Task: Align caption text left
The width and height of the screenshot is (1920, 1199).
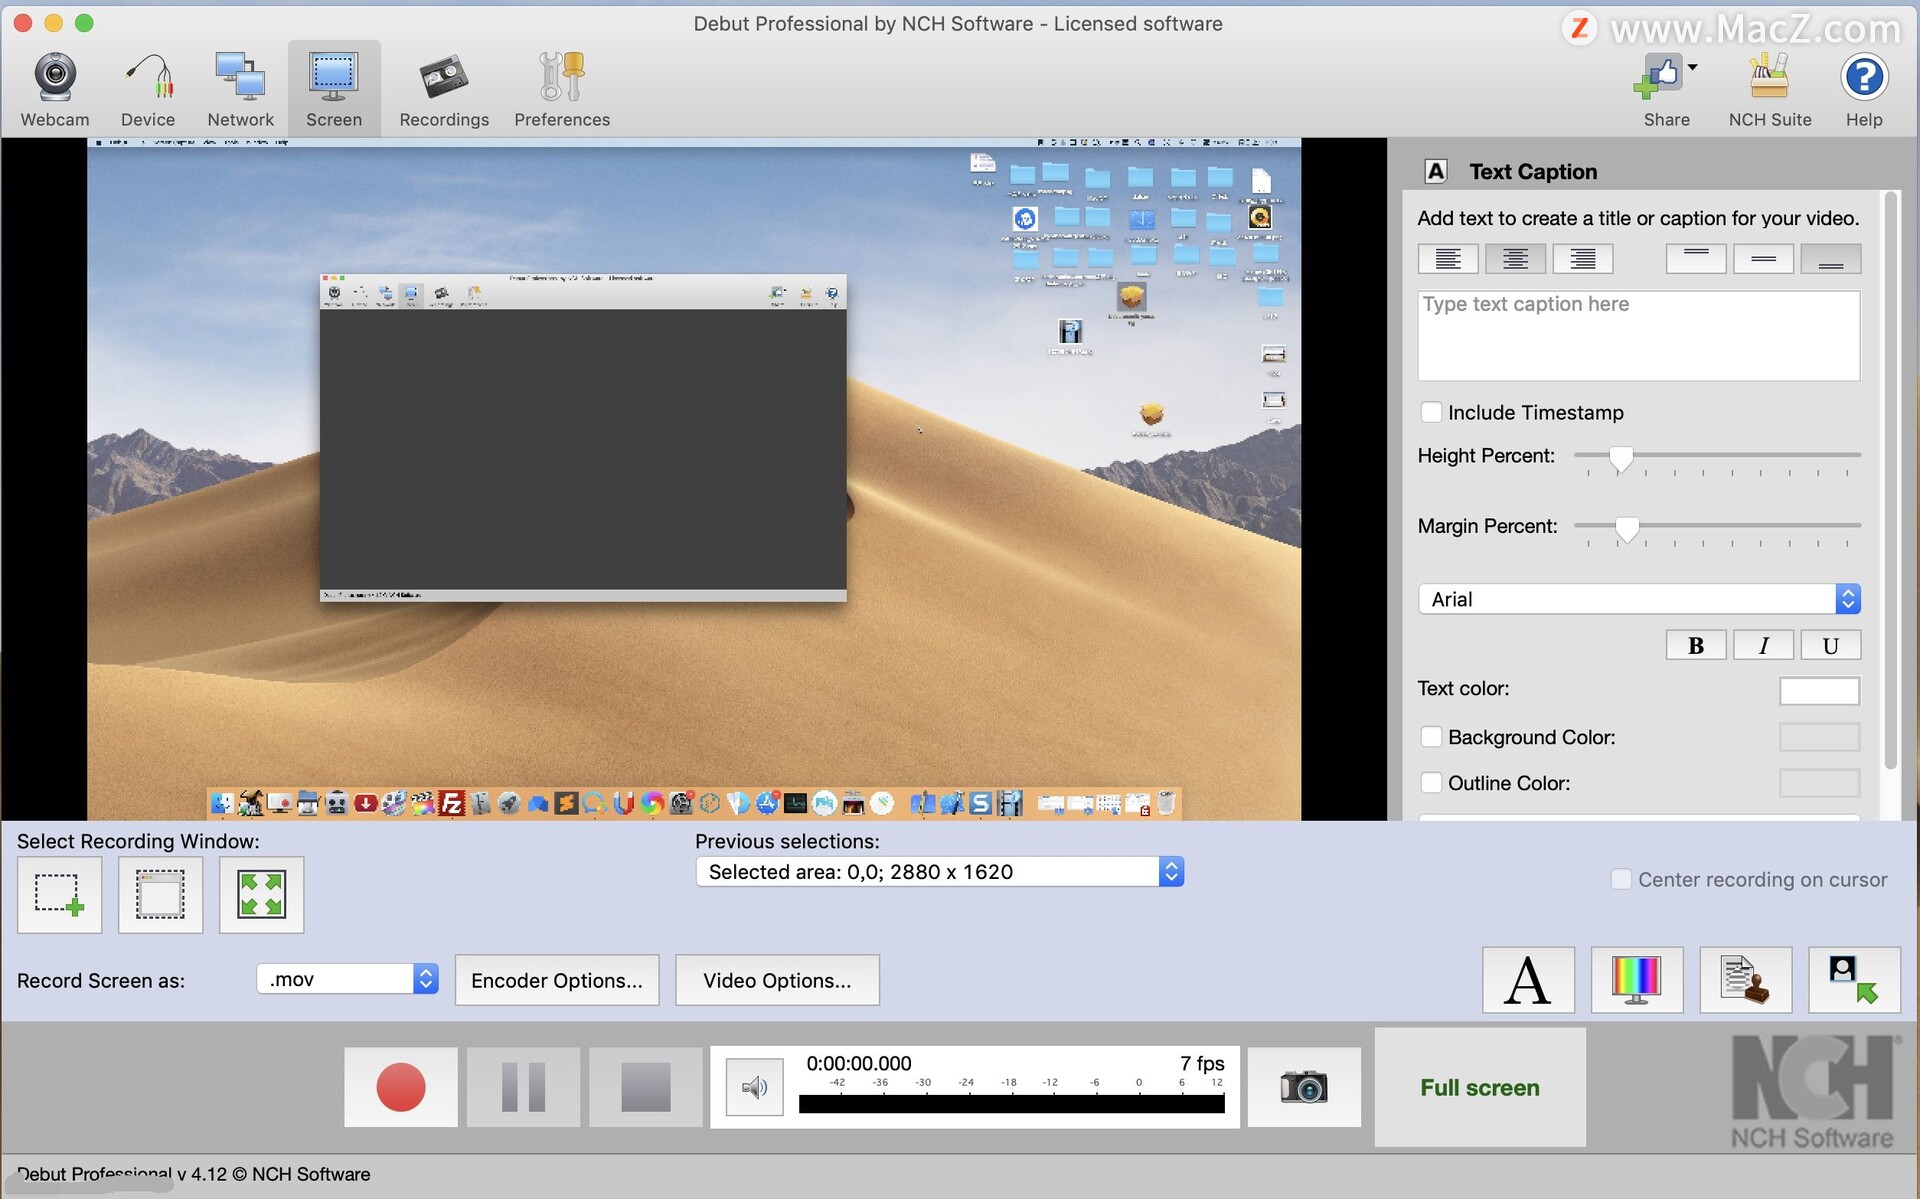Action: 1448,259
